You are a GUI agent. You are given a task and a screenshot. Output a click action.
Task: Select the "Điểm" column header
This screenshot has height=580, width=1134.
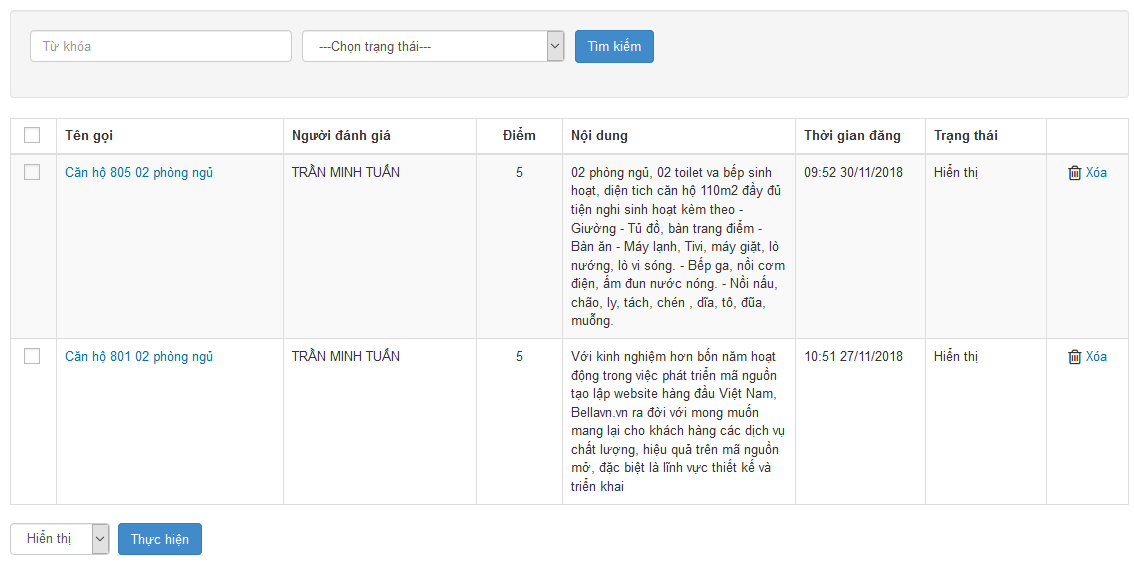click(x=519, y=136)
